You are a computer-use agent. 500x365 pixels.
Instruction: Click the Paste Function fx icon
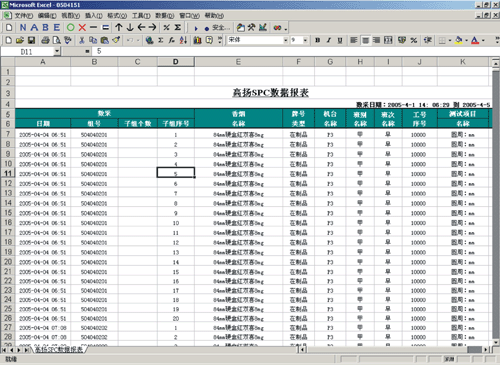172,41
